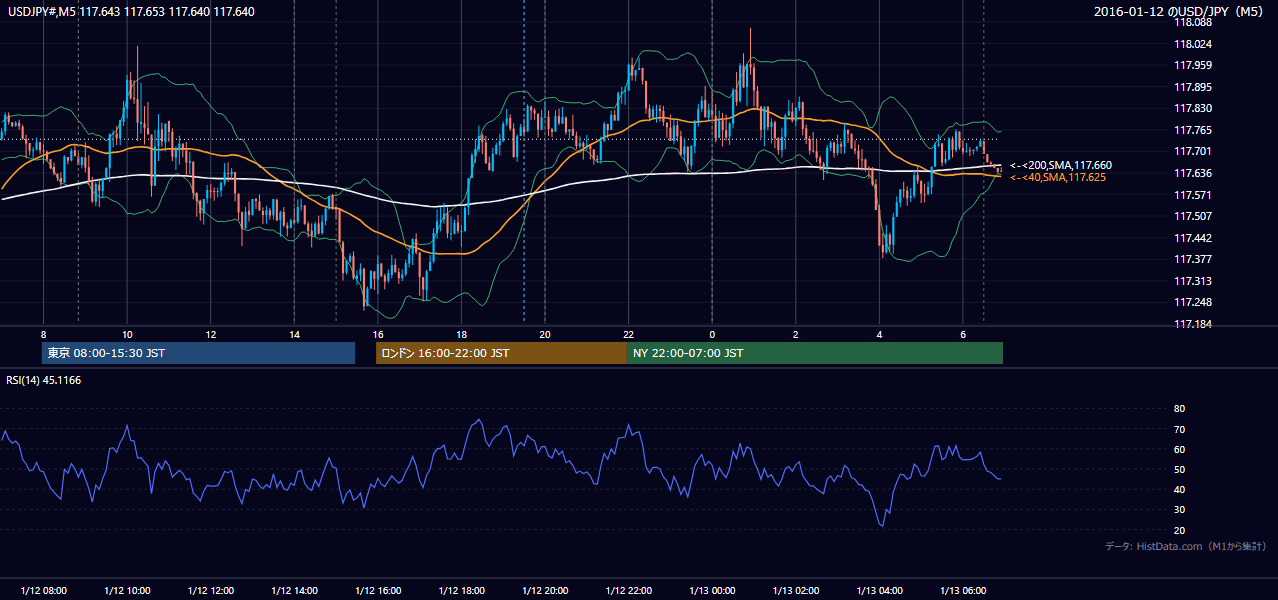Click price axis value 117.442
The image size is (1278, 600).
pos(1192,238)
